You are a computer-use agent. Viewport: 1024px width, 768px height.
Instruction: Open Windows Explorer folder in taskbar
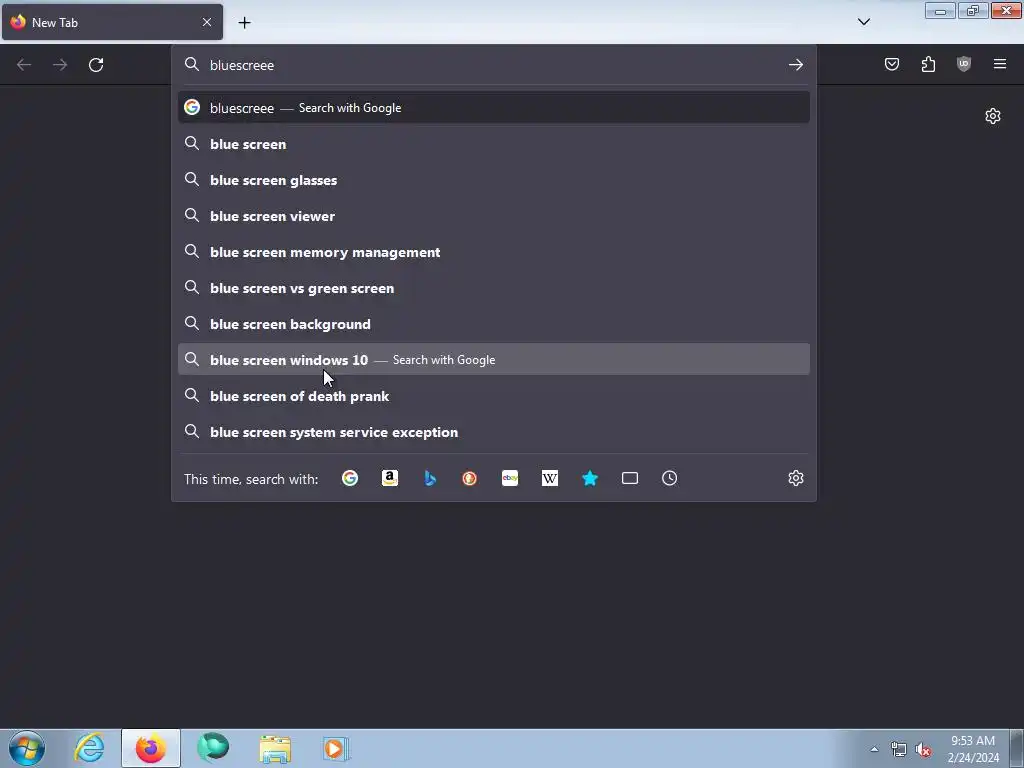pyautogui.click(x=275, y=748)
